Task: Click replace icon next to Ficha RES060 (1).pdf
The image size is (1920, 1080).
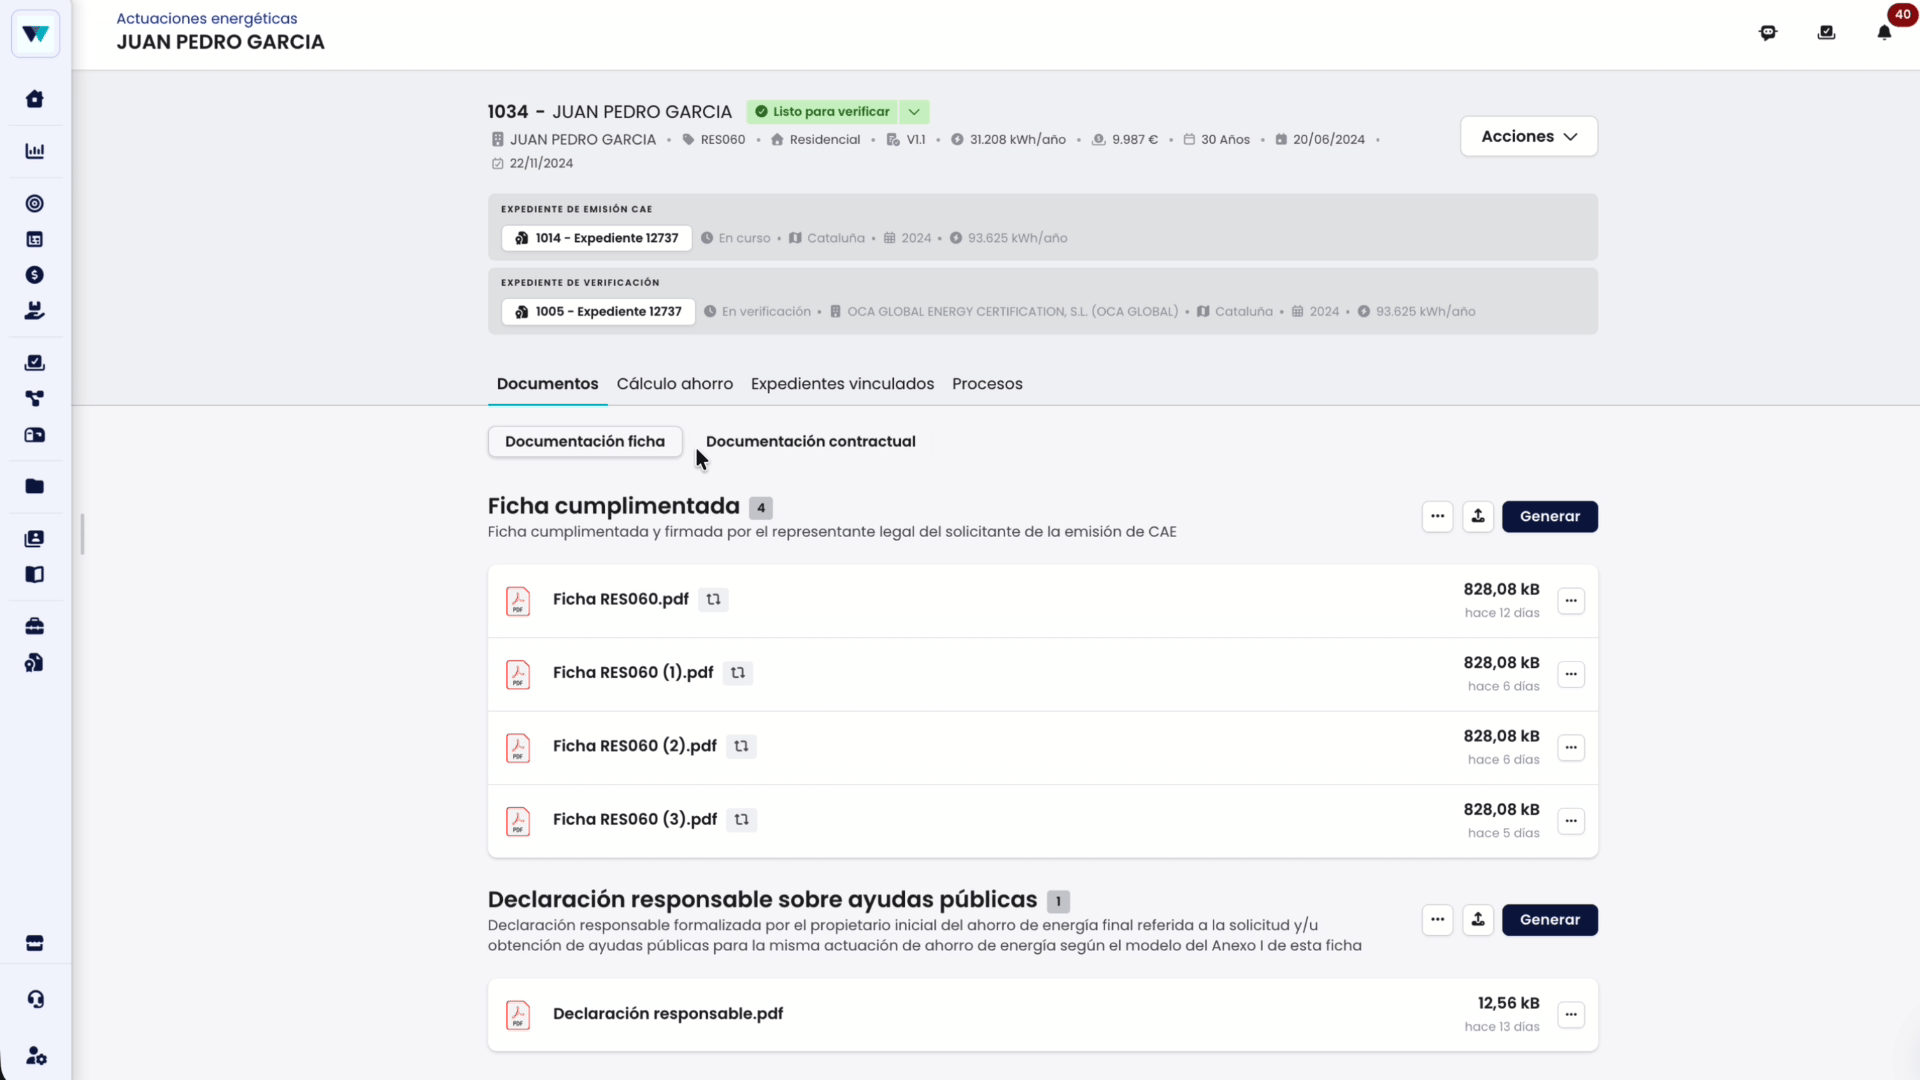Action: tap(738, 673)
